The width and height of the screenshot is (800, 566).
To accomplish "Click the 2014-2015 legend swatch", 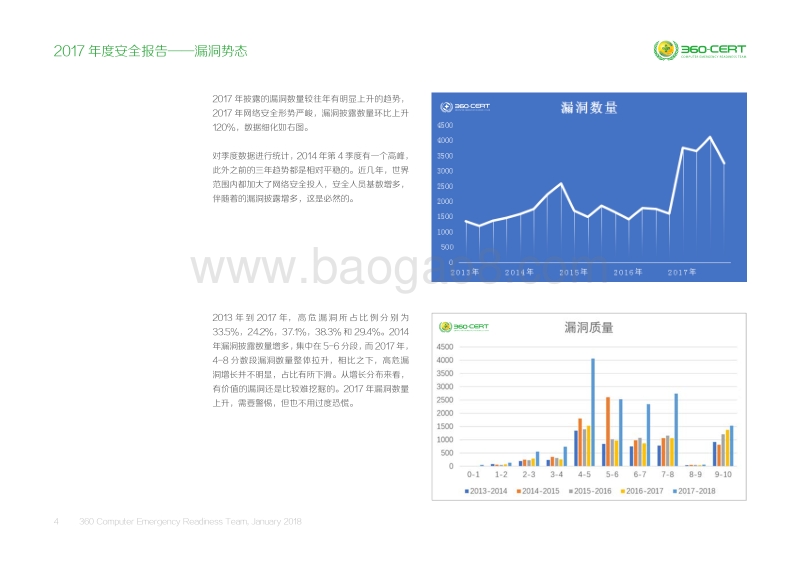I will click(x=518, y=491).
